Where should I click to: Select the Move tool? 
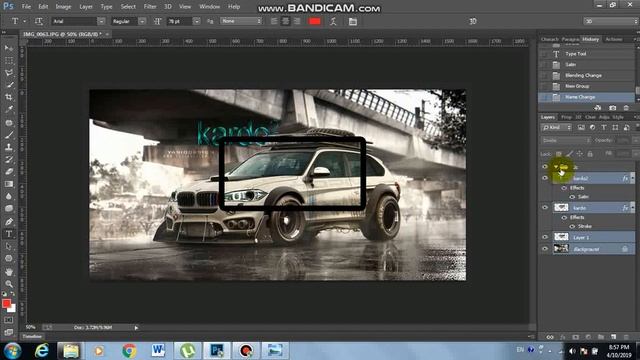[x=9, y=48]
